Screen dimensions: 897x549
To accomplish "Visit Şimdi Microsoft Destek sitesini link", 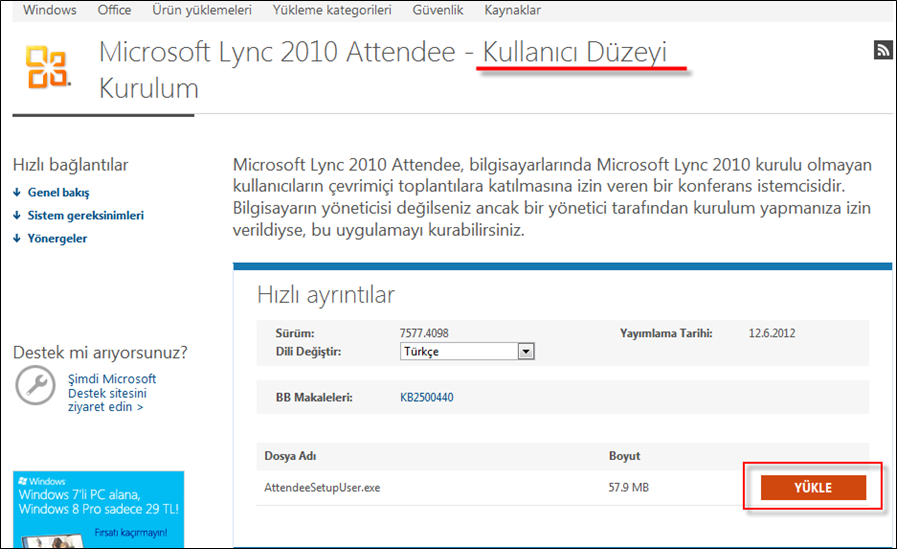I will coord(112,393).
